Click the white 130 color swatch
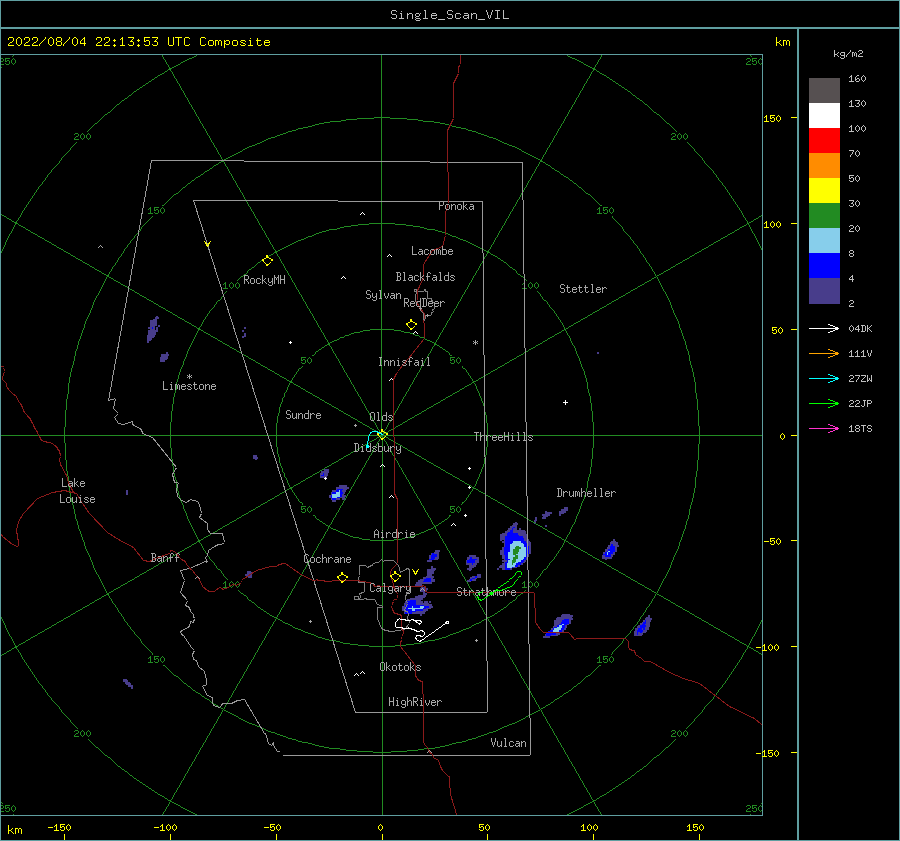Viewport: 900px width, 841px height. click(824, 116)
